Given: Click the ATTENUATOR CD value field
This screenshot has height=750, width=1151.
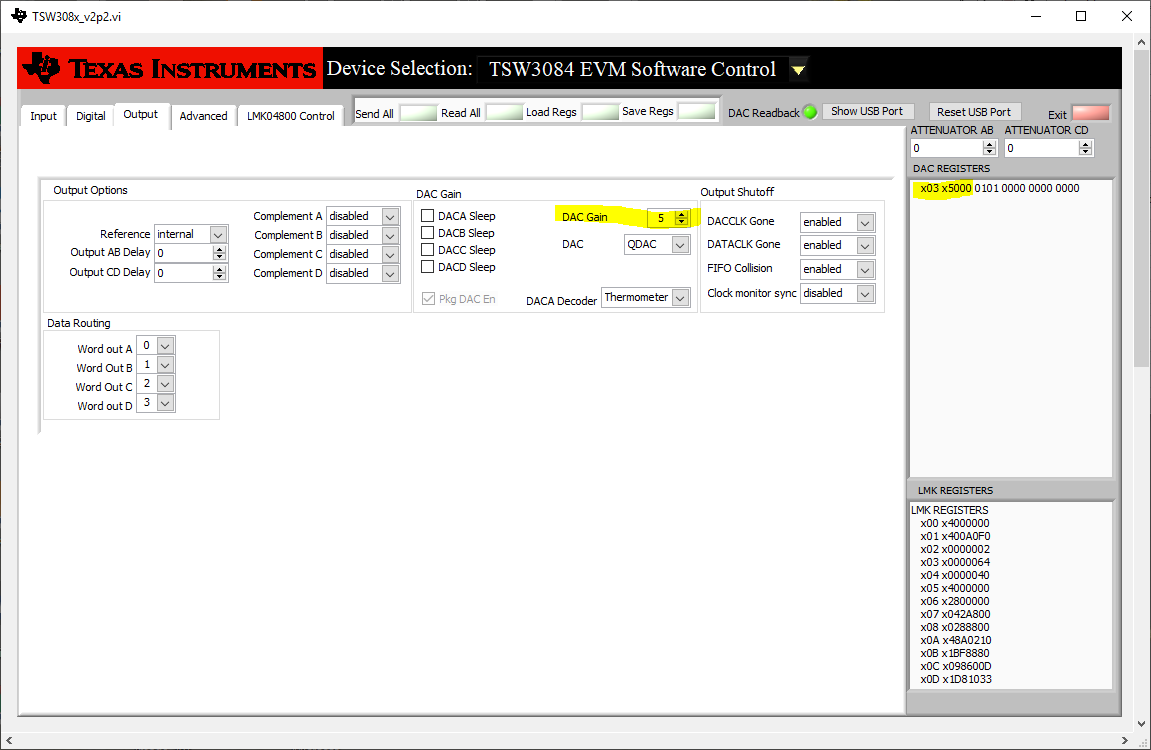Looking at the screenshot, I should click(1042, 148).
